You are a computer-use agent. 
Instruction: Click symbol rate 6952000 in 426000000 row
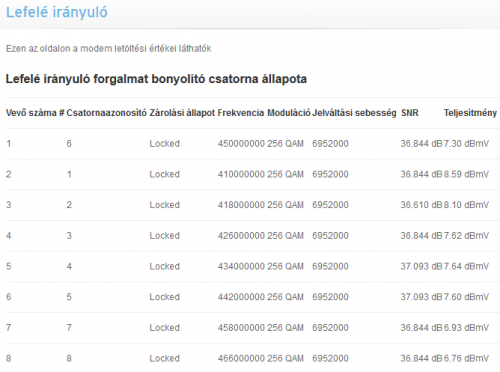coord(330,236)
